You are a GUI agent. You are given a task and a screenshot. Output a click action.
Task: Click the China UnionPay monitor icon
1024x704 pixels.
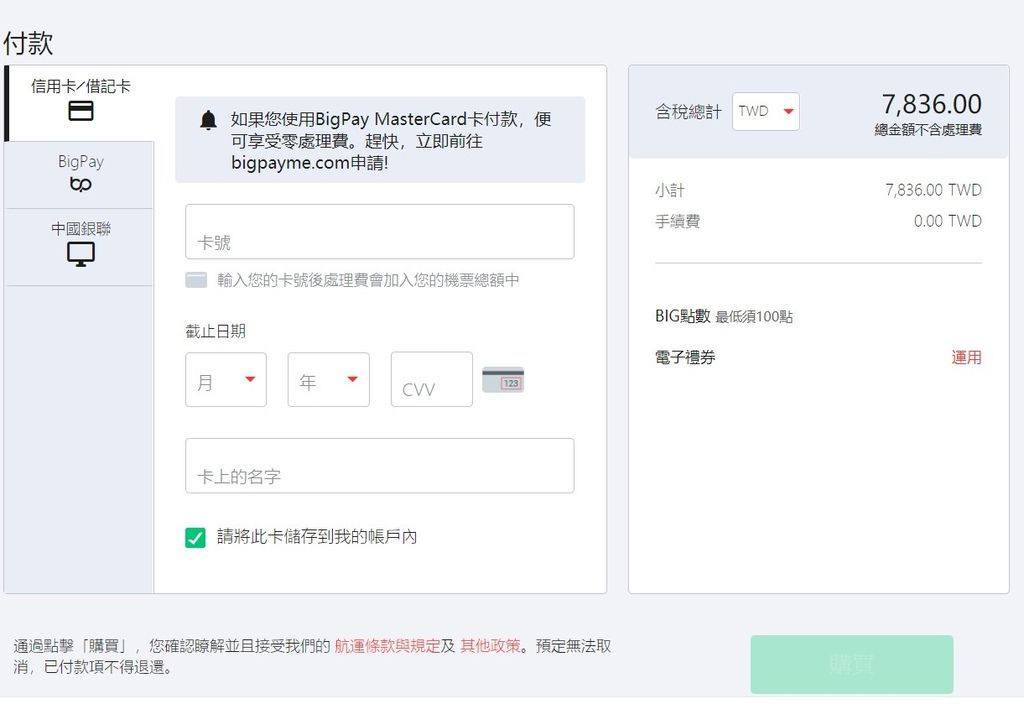point(81,254)
